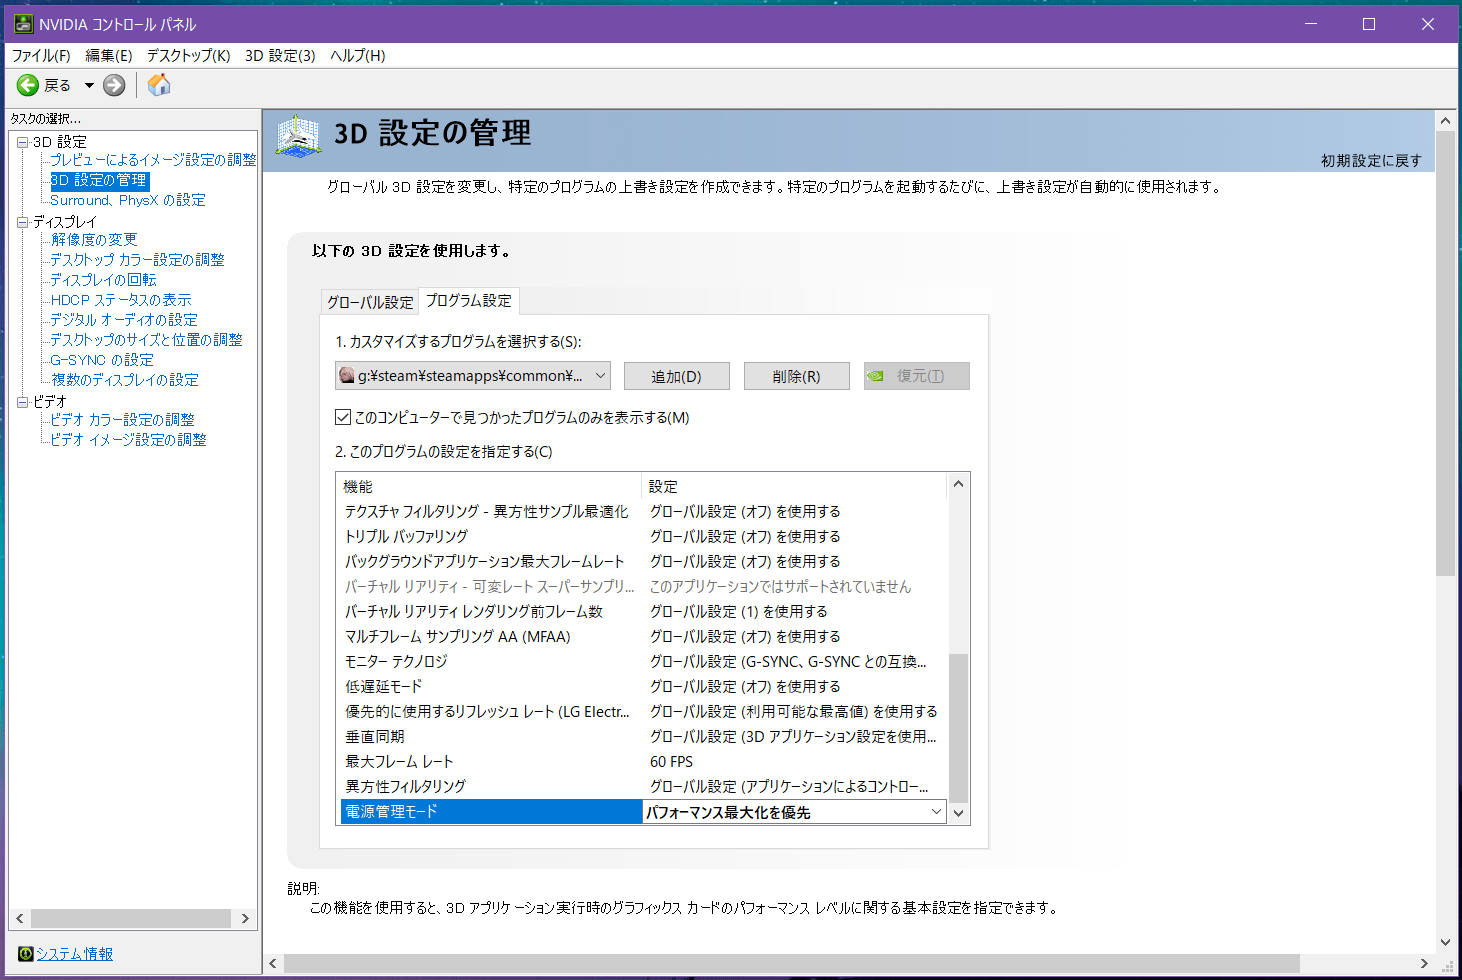Viewport: 1462px width, 980px height.
Task: Select the モニター テクノロジ row
Action: click(x=644, y=662)
